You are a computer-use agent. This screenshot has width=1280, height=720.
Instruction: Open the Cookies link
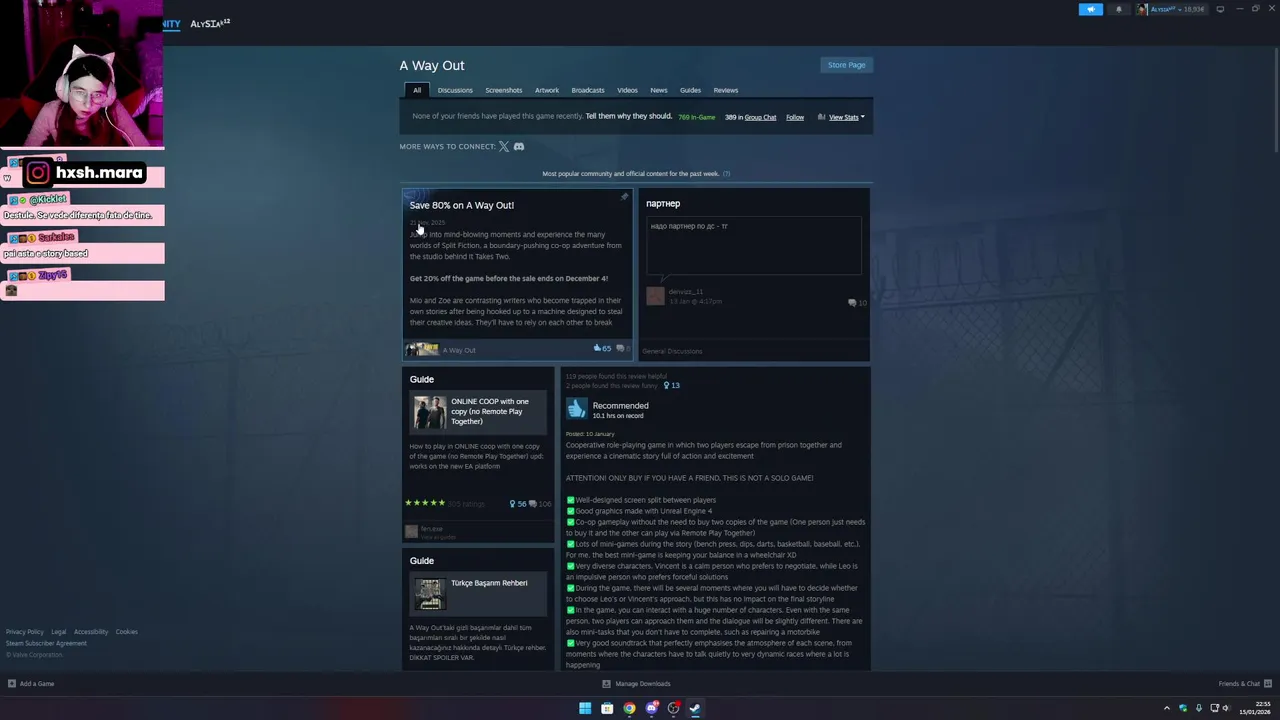click(x=126, y=632)
